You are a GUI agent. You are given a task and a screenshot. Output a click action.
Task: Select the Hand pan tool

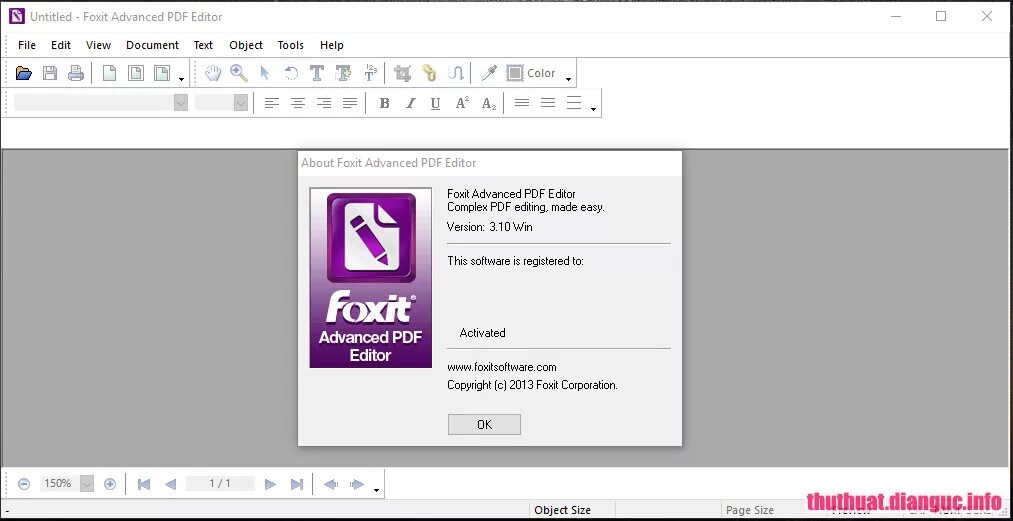213,73
